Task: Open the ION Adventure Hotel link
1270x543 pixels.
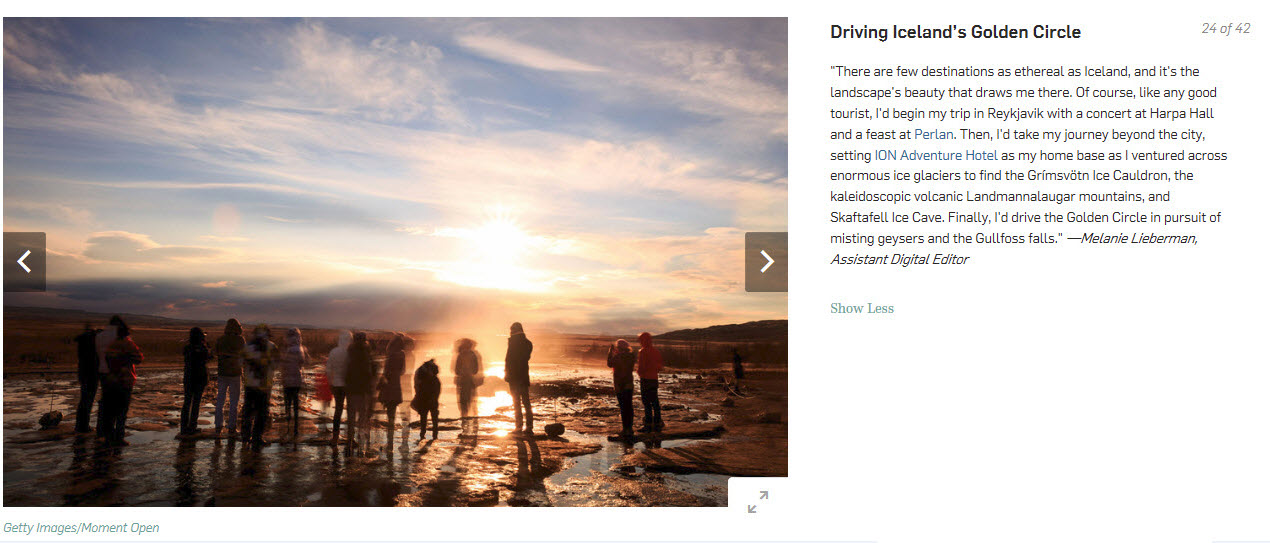Action: tap(936, 155)
